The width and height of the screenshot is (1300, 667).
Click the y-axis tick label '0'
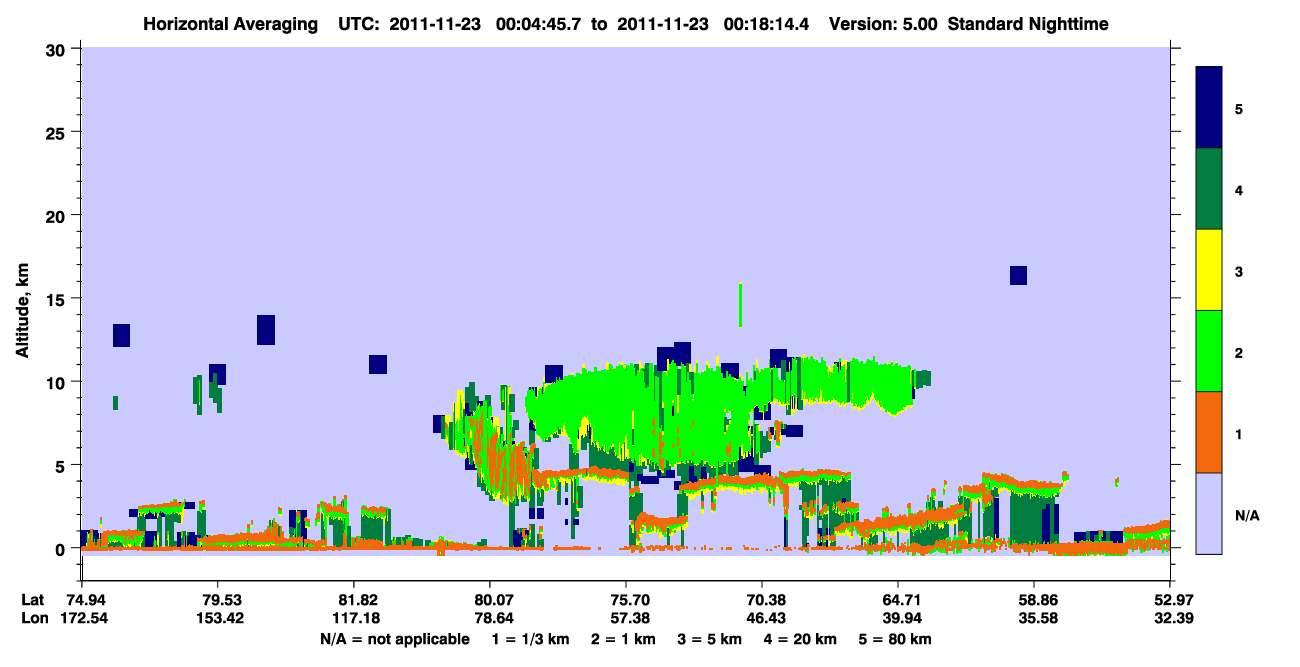click(x=62, y=548)
